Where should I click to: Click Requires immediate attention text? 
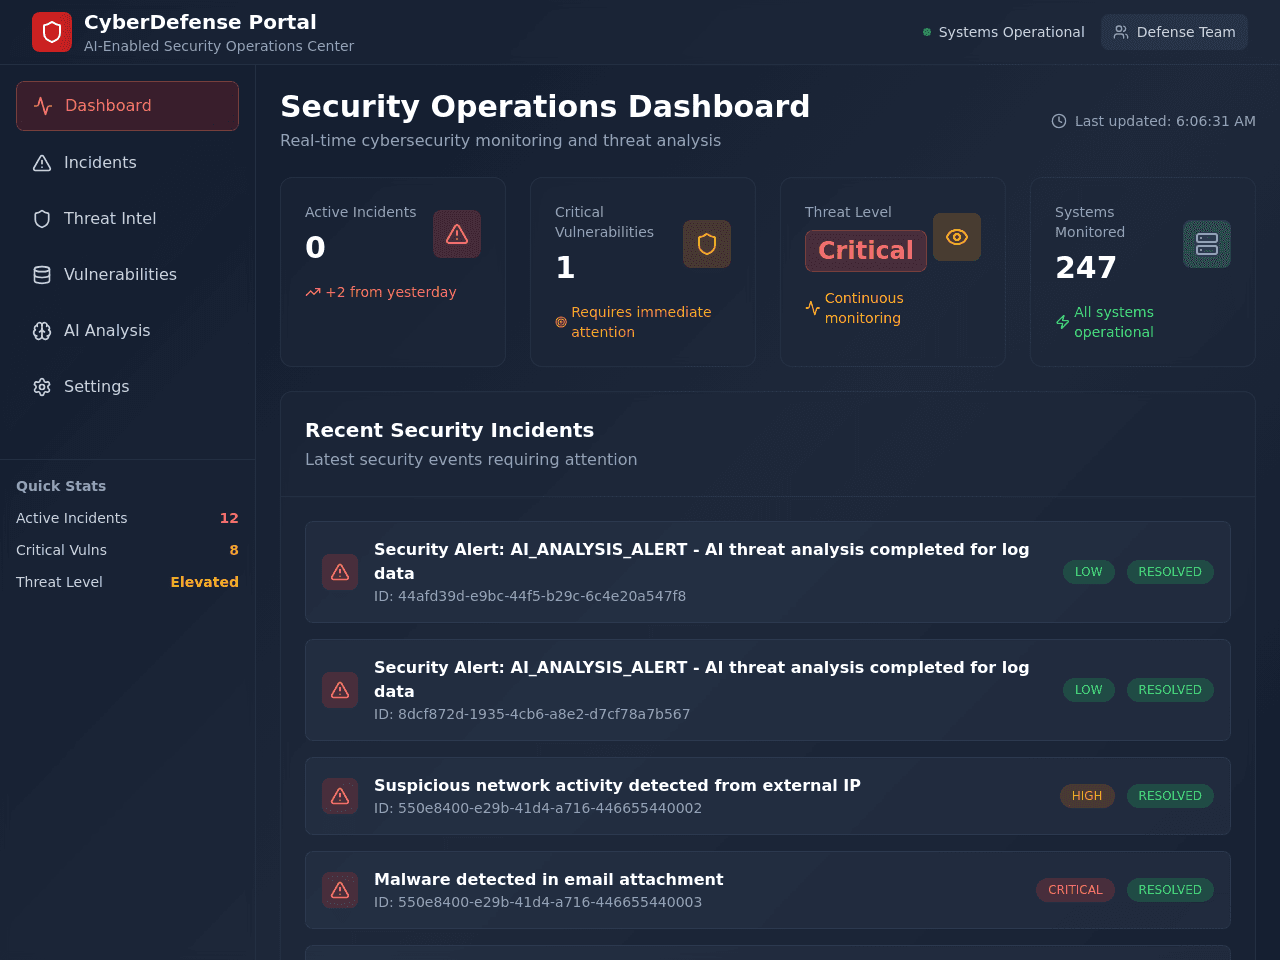(641, 322)
